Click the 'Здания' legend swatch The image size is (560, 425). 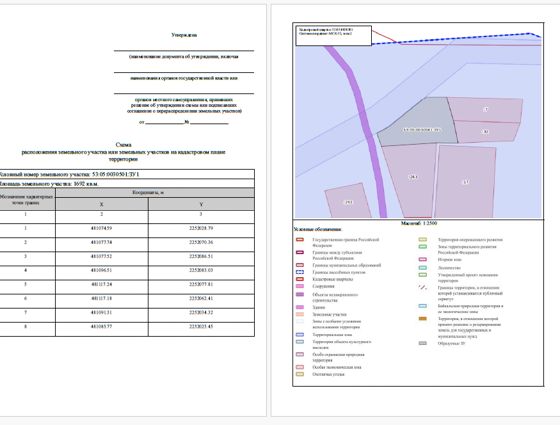[300, 307]
